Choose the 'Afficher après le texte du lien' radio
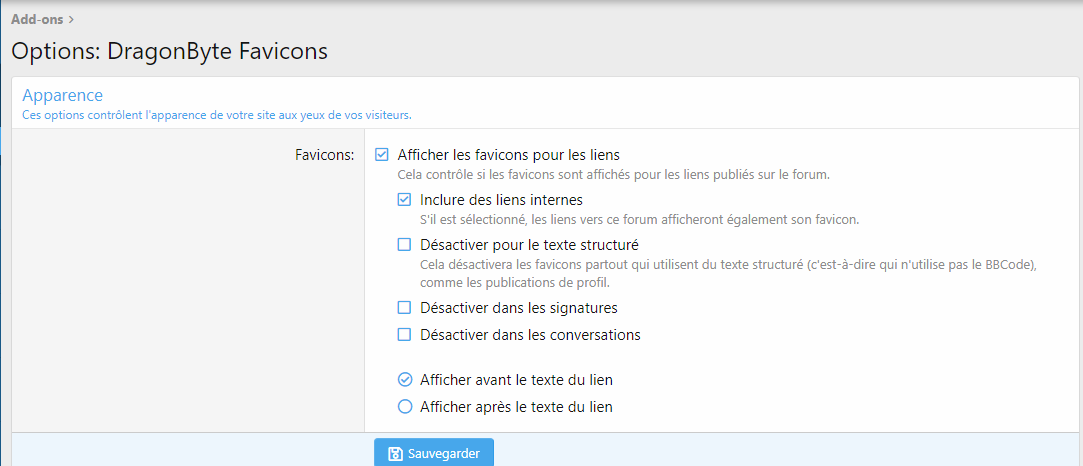The height and width of the screenshot is (466, 1083). pyautogui.click(x=405, y=407)
